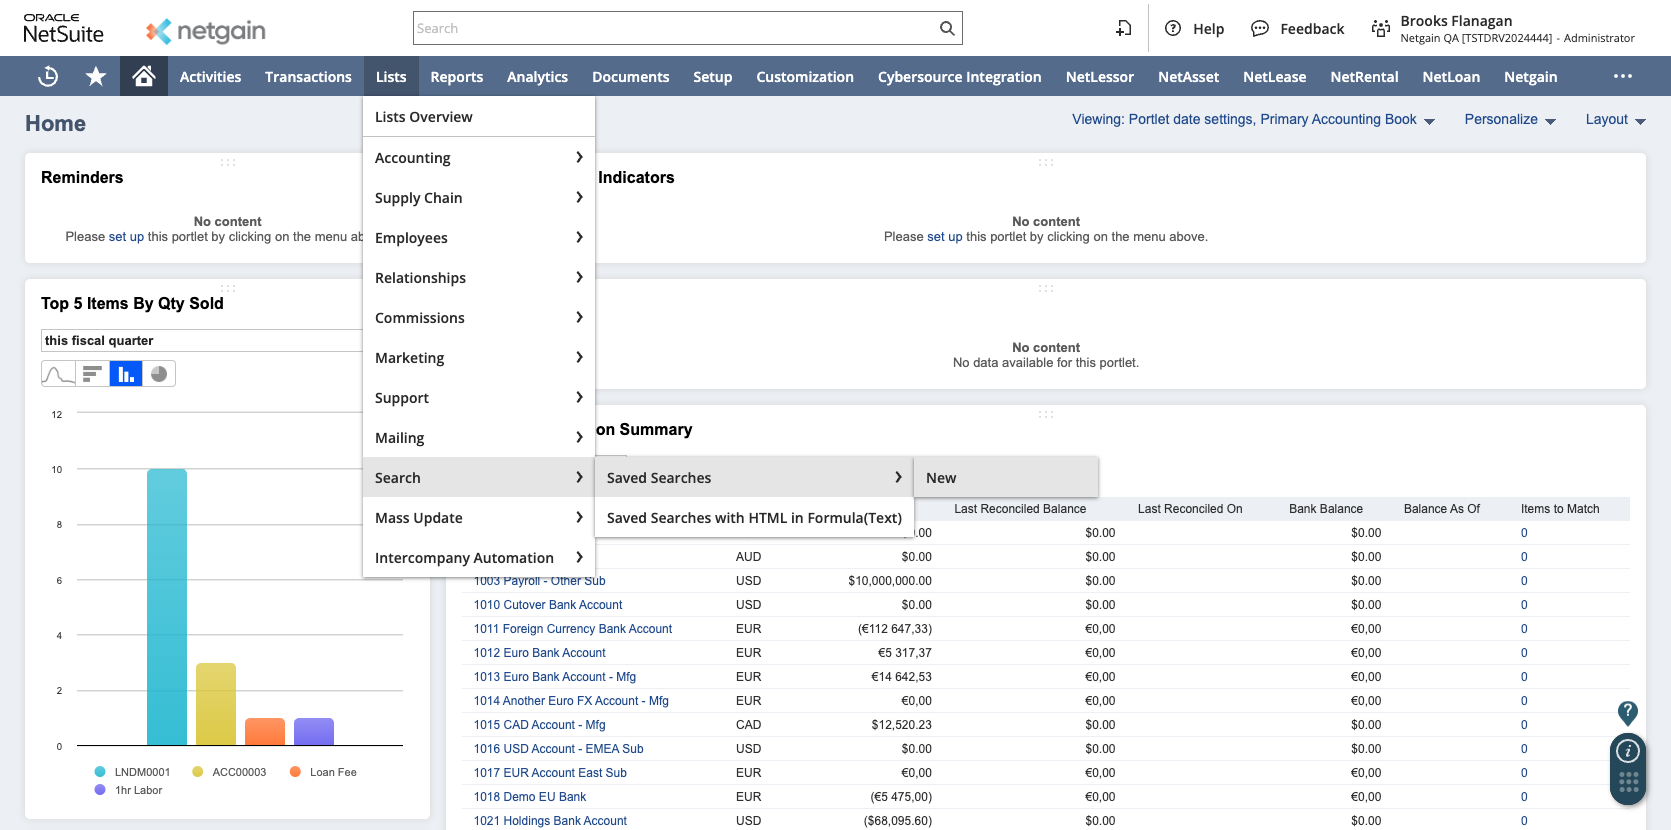Select New under Saved Searches submenu

[x=941, y=478]
